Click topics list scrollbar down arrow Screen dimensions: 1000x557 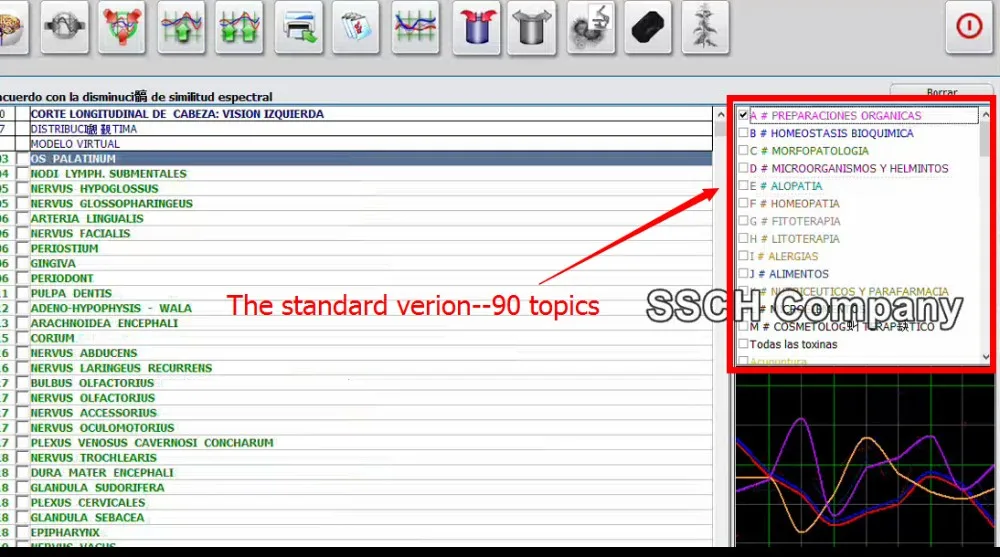pyautogui.click(x=985, y=357)
